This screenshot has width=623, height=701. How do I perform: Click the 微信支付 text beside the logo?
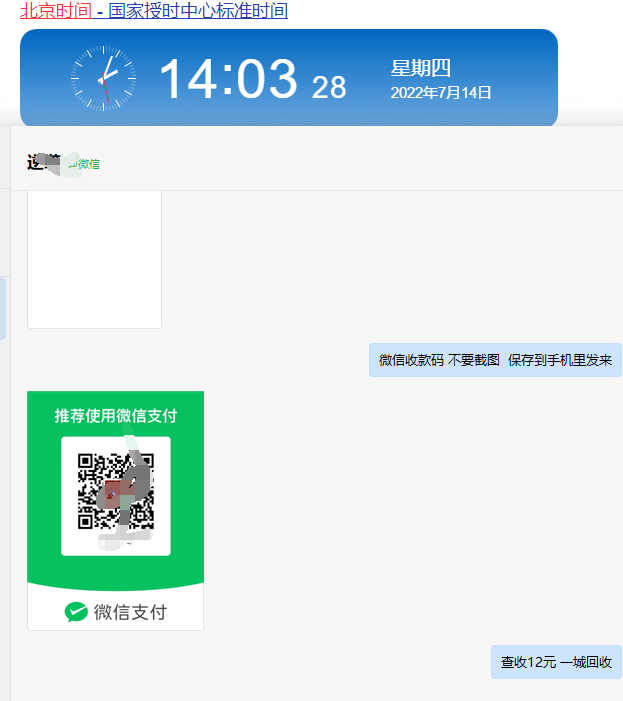coord(130,612)
